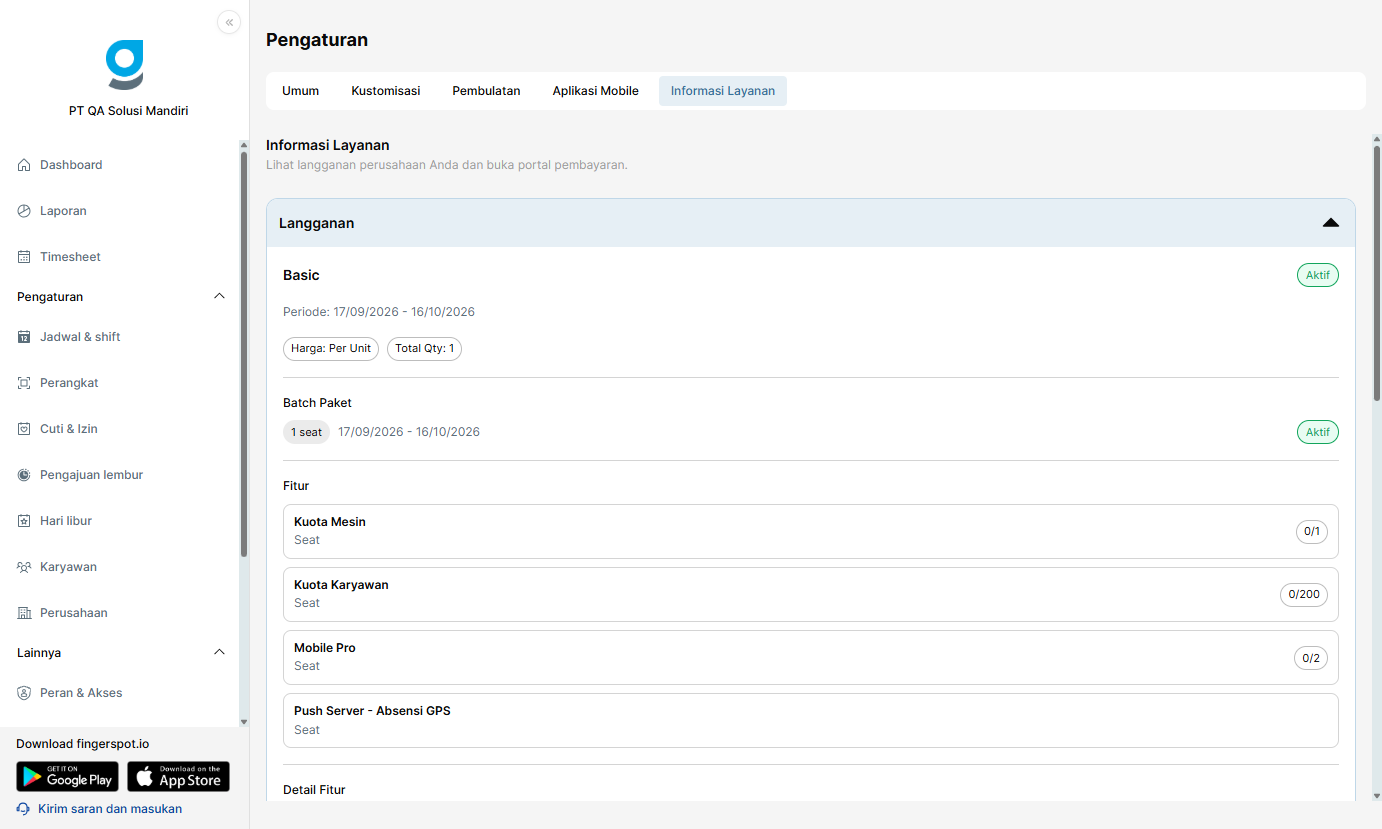
Task: Click the Jadwal & shift icon
Action: click(x=24, y=337)
